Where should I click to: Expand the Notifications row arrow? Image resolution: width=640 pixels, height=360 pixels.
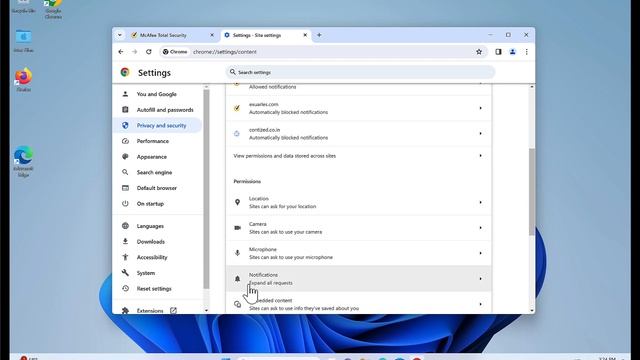pyautogui.click(x=480, y=279)
